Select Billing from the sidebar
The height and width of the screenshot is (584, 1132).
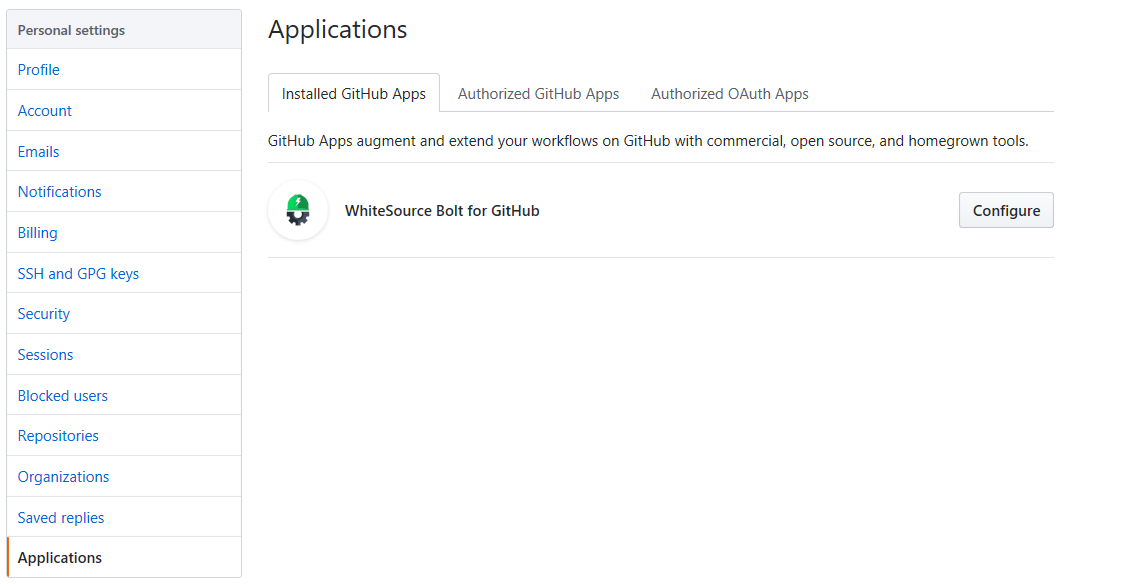click(38, 233)
